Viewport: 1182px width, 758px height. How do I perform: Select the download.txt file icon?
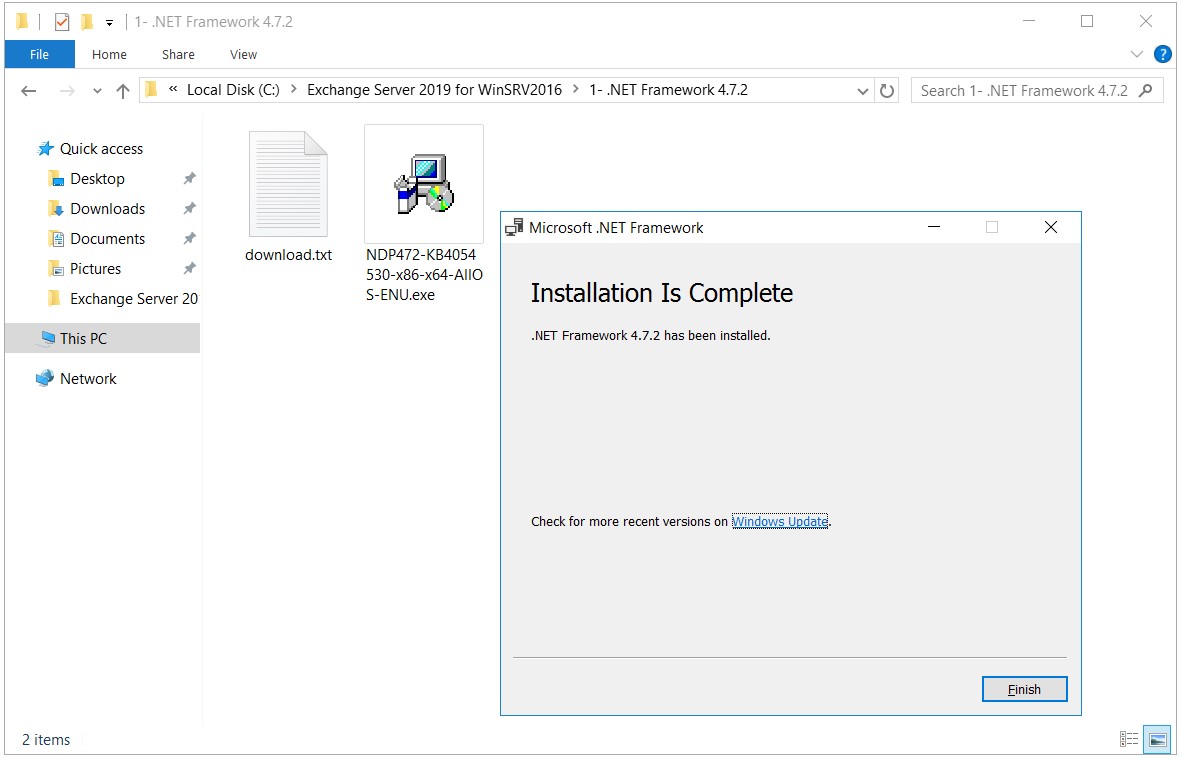tap(288, 184)
